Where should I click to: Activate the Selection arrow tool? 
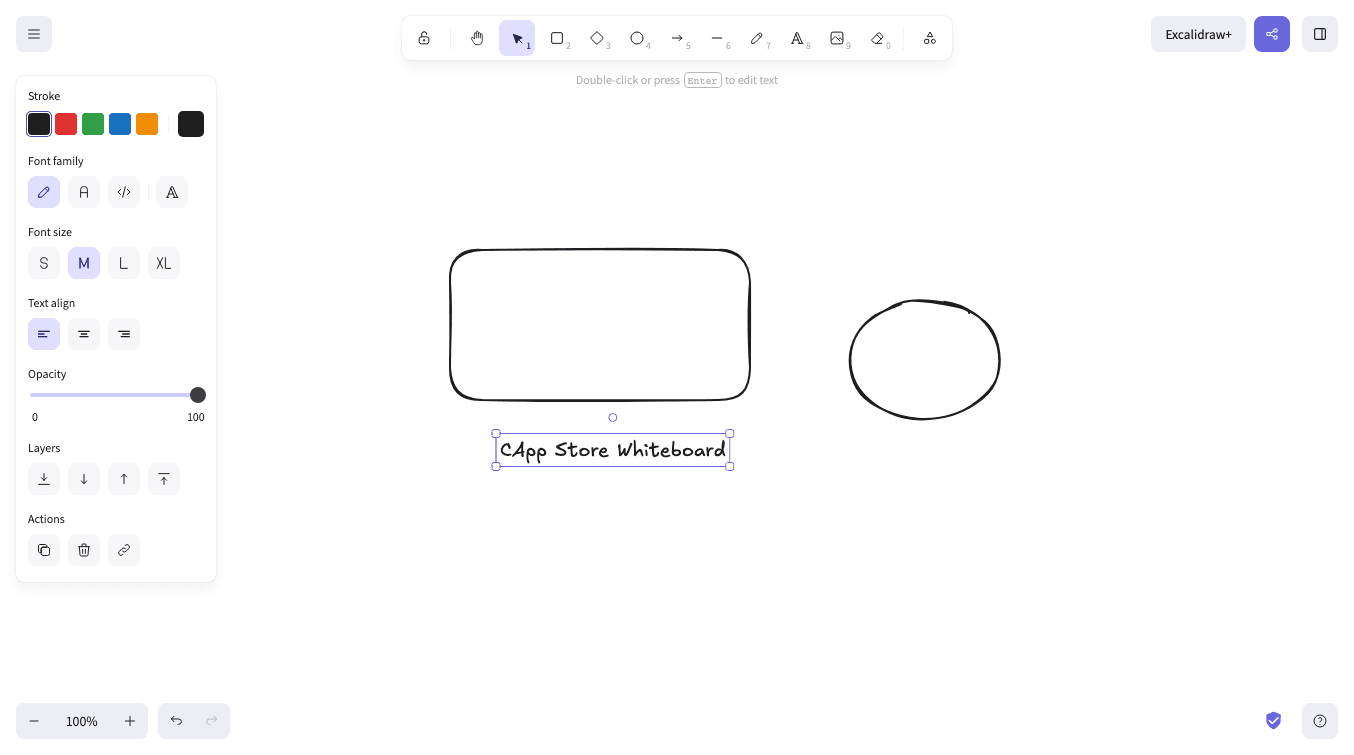pyautogui.click(x=517, y=38)
